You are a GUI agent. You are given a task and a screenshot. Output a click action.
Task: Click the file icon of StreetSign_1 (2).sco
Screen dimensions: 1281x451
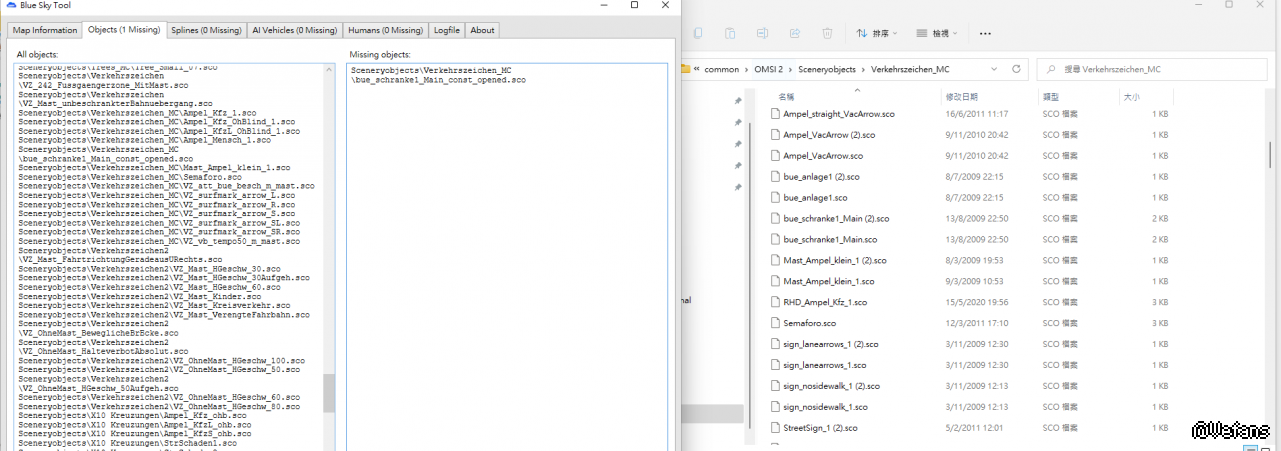775,428
